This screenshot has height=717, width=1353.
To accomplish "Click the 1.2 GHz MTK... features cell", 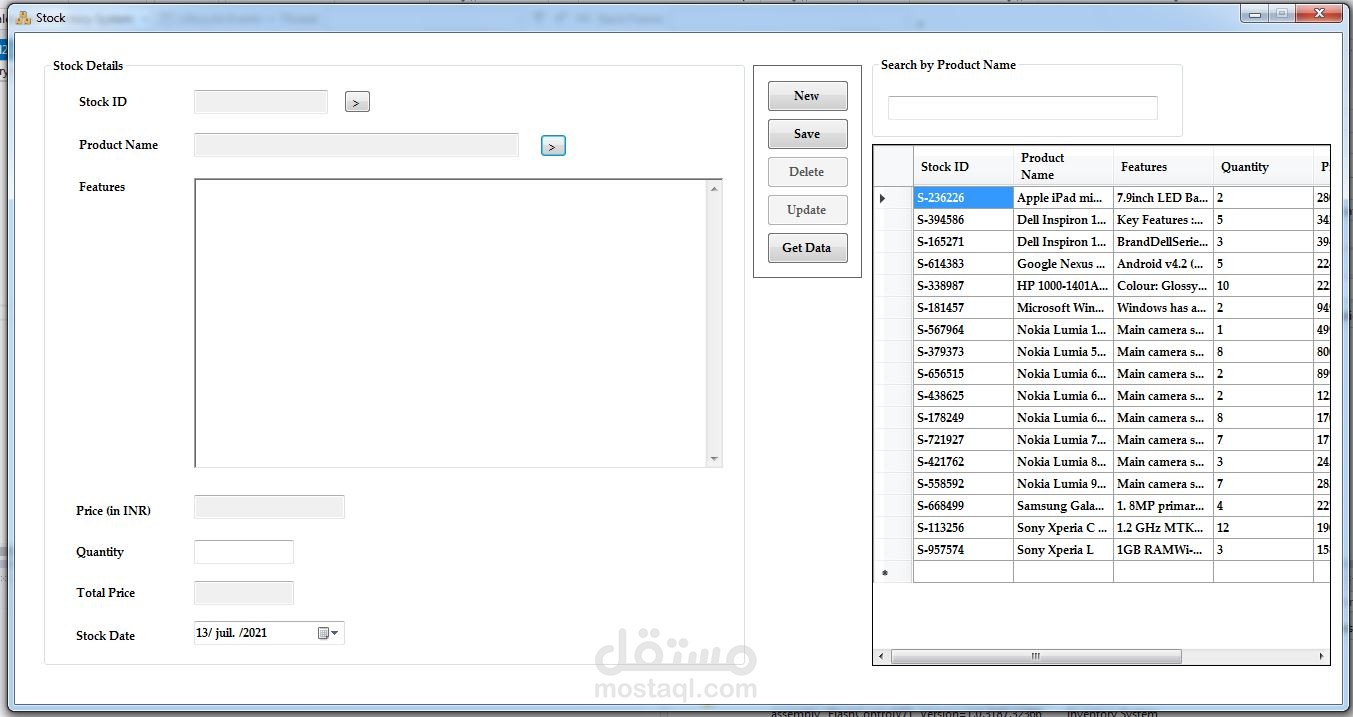I will click(1163, 528).
